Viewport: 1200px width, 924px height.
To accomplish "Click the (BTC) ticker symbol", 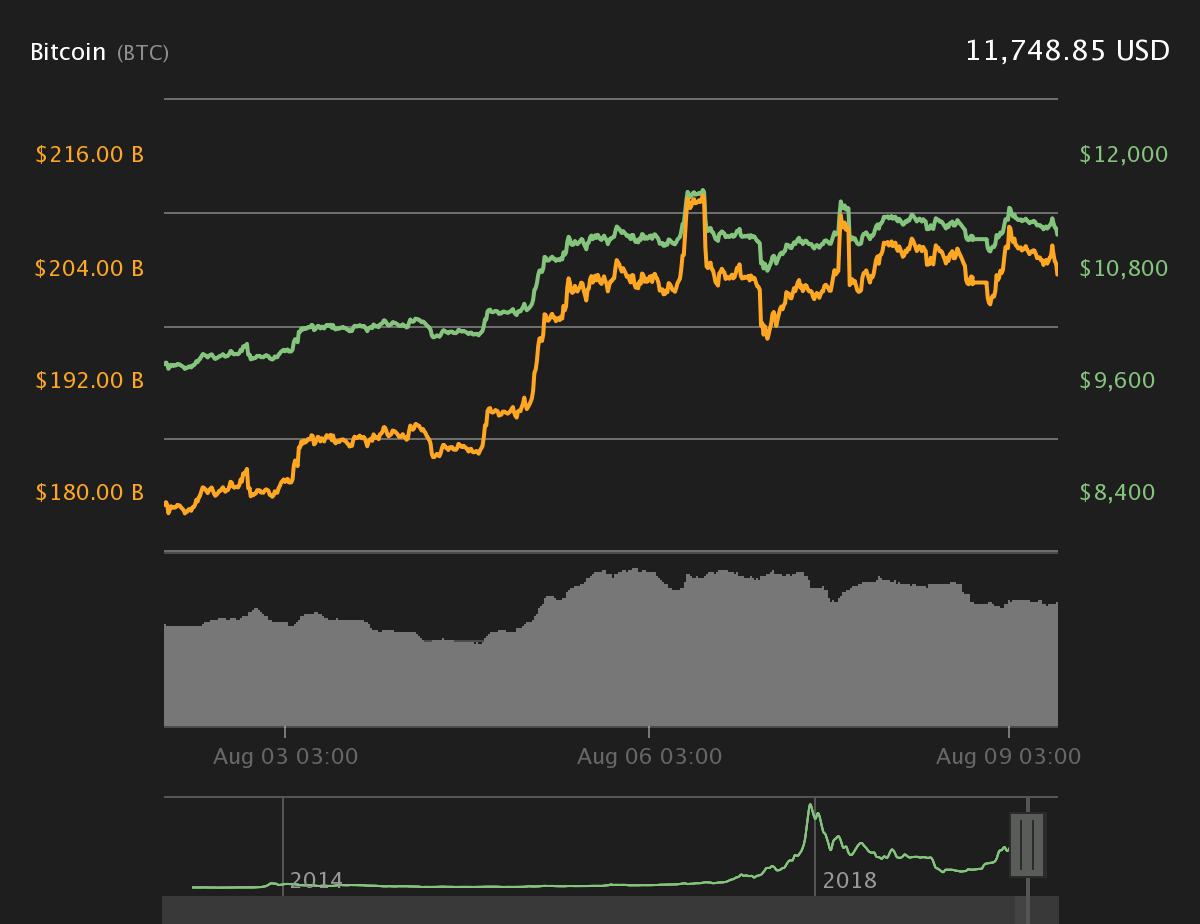I will point(143,53).
